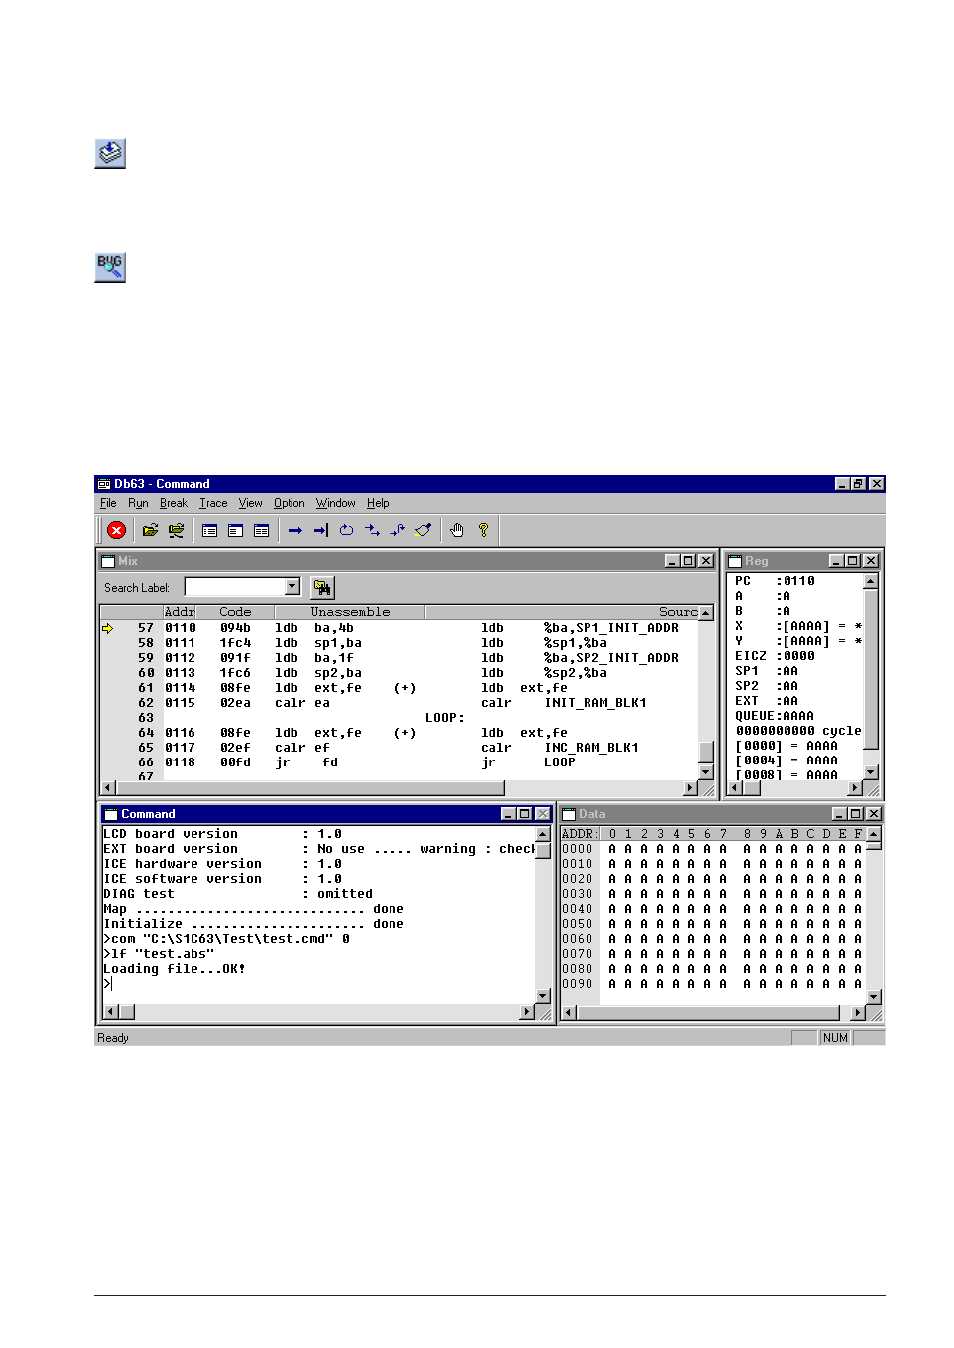
Task: Click the second folder icon with a network symbol
Action: 176,530
